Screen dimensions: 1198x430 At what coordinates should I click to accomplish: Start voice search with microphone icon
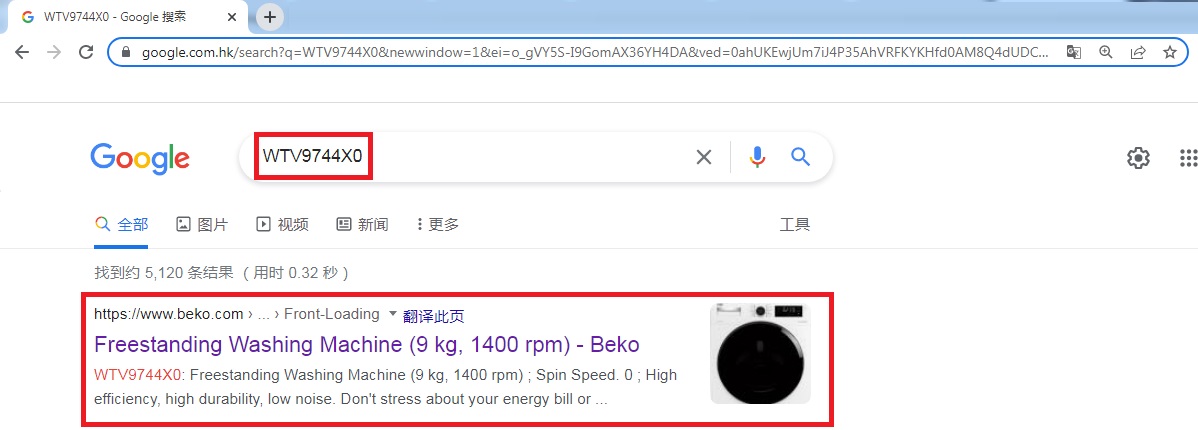tap(757, 157)
